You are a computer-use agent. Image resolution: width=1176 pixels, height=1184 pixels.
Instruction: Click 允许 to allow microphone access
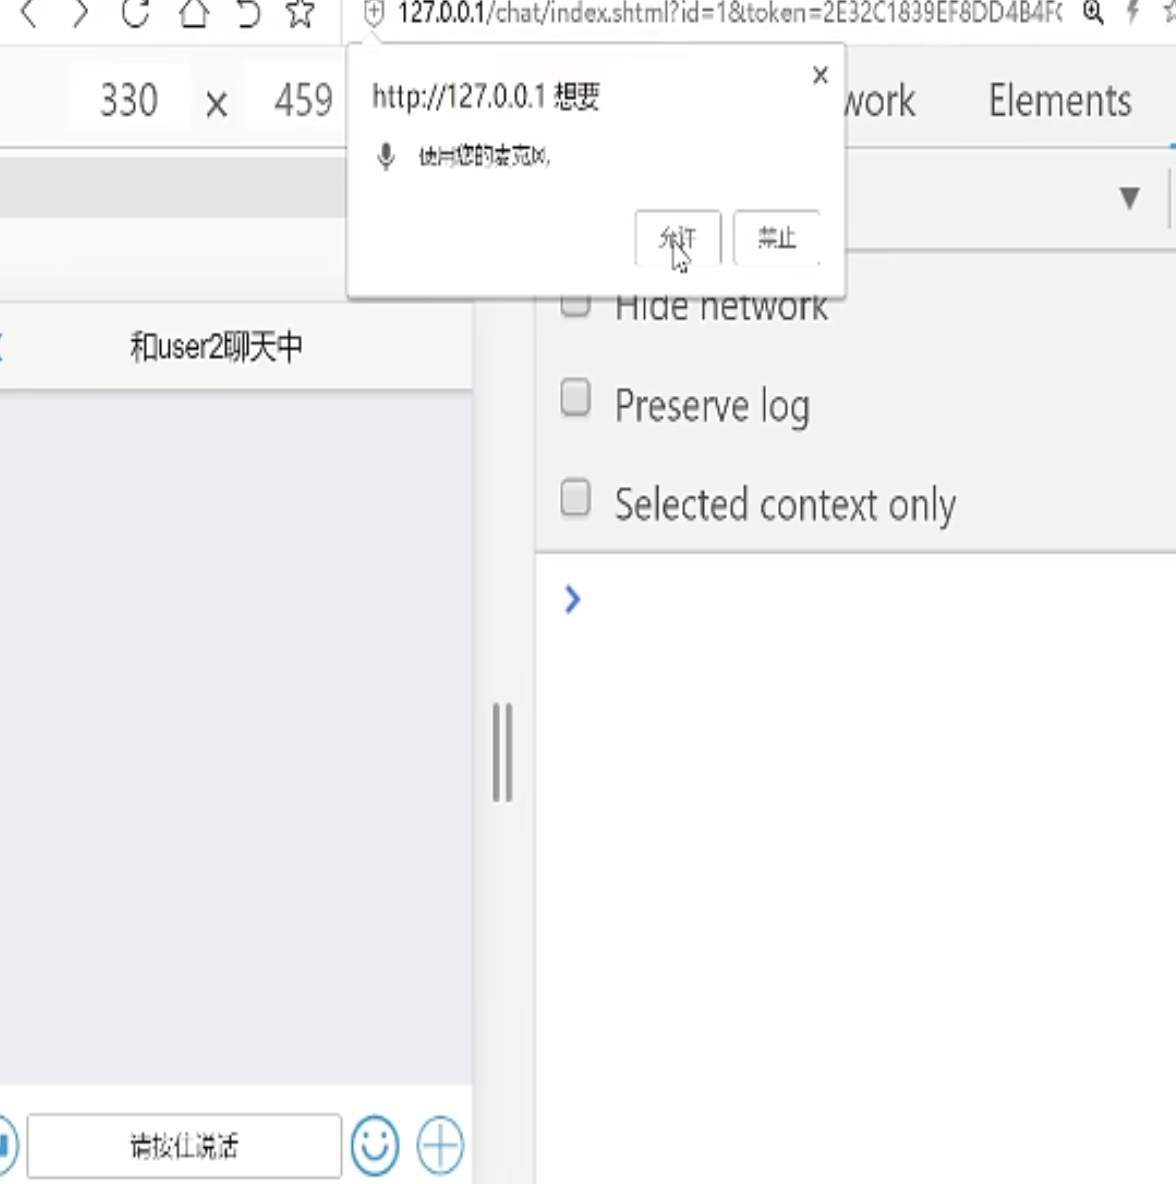pyautogui.click(x=678, y=238)
